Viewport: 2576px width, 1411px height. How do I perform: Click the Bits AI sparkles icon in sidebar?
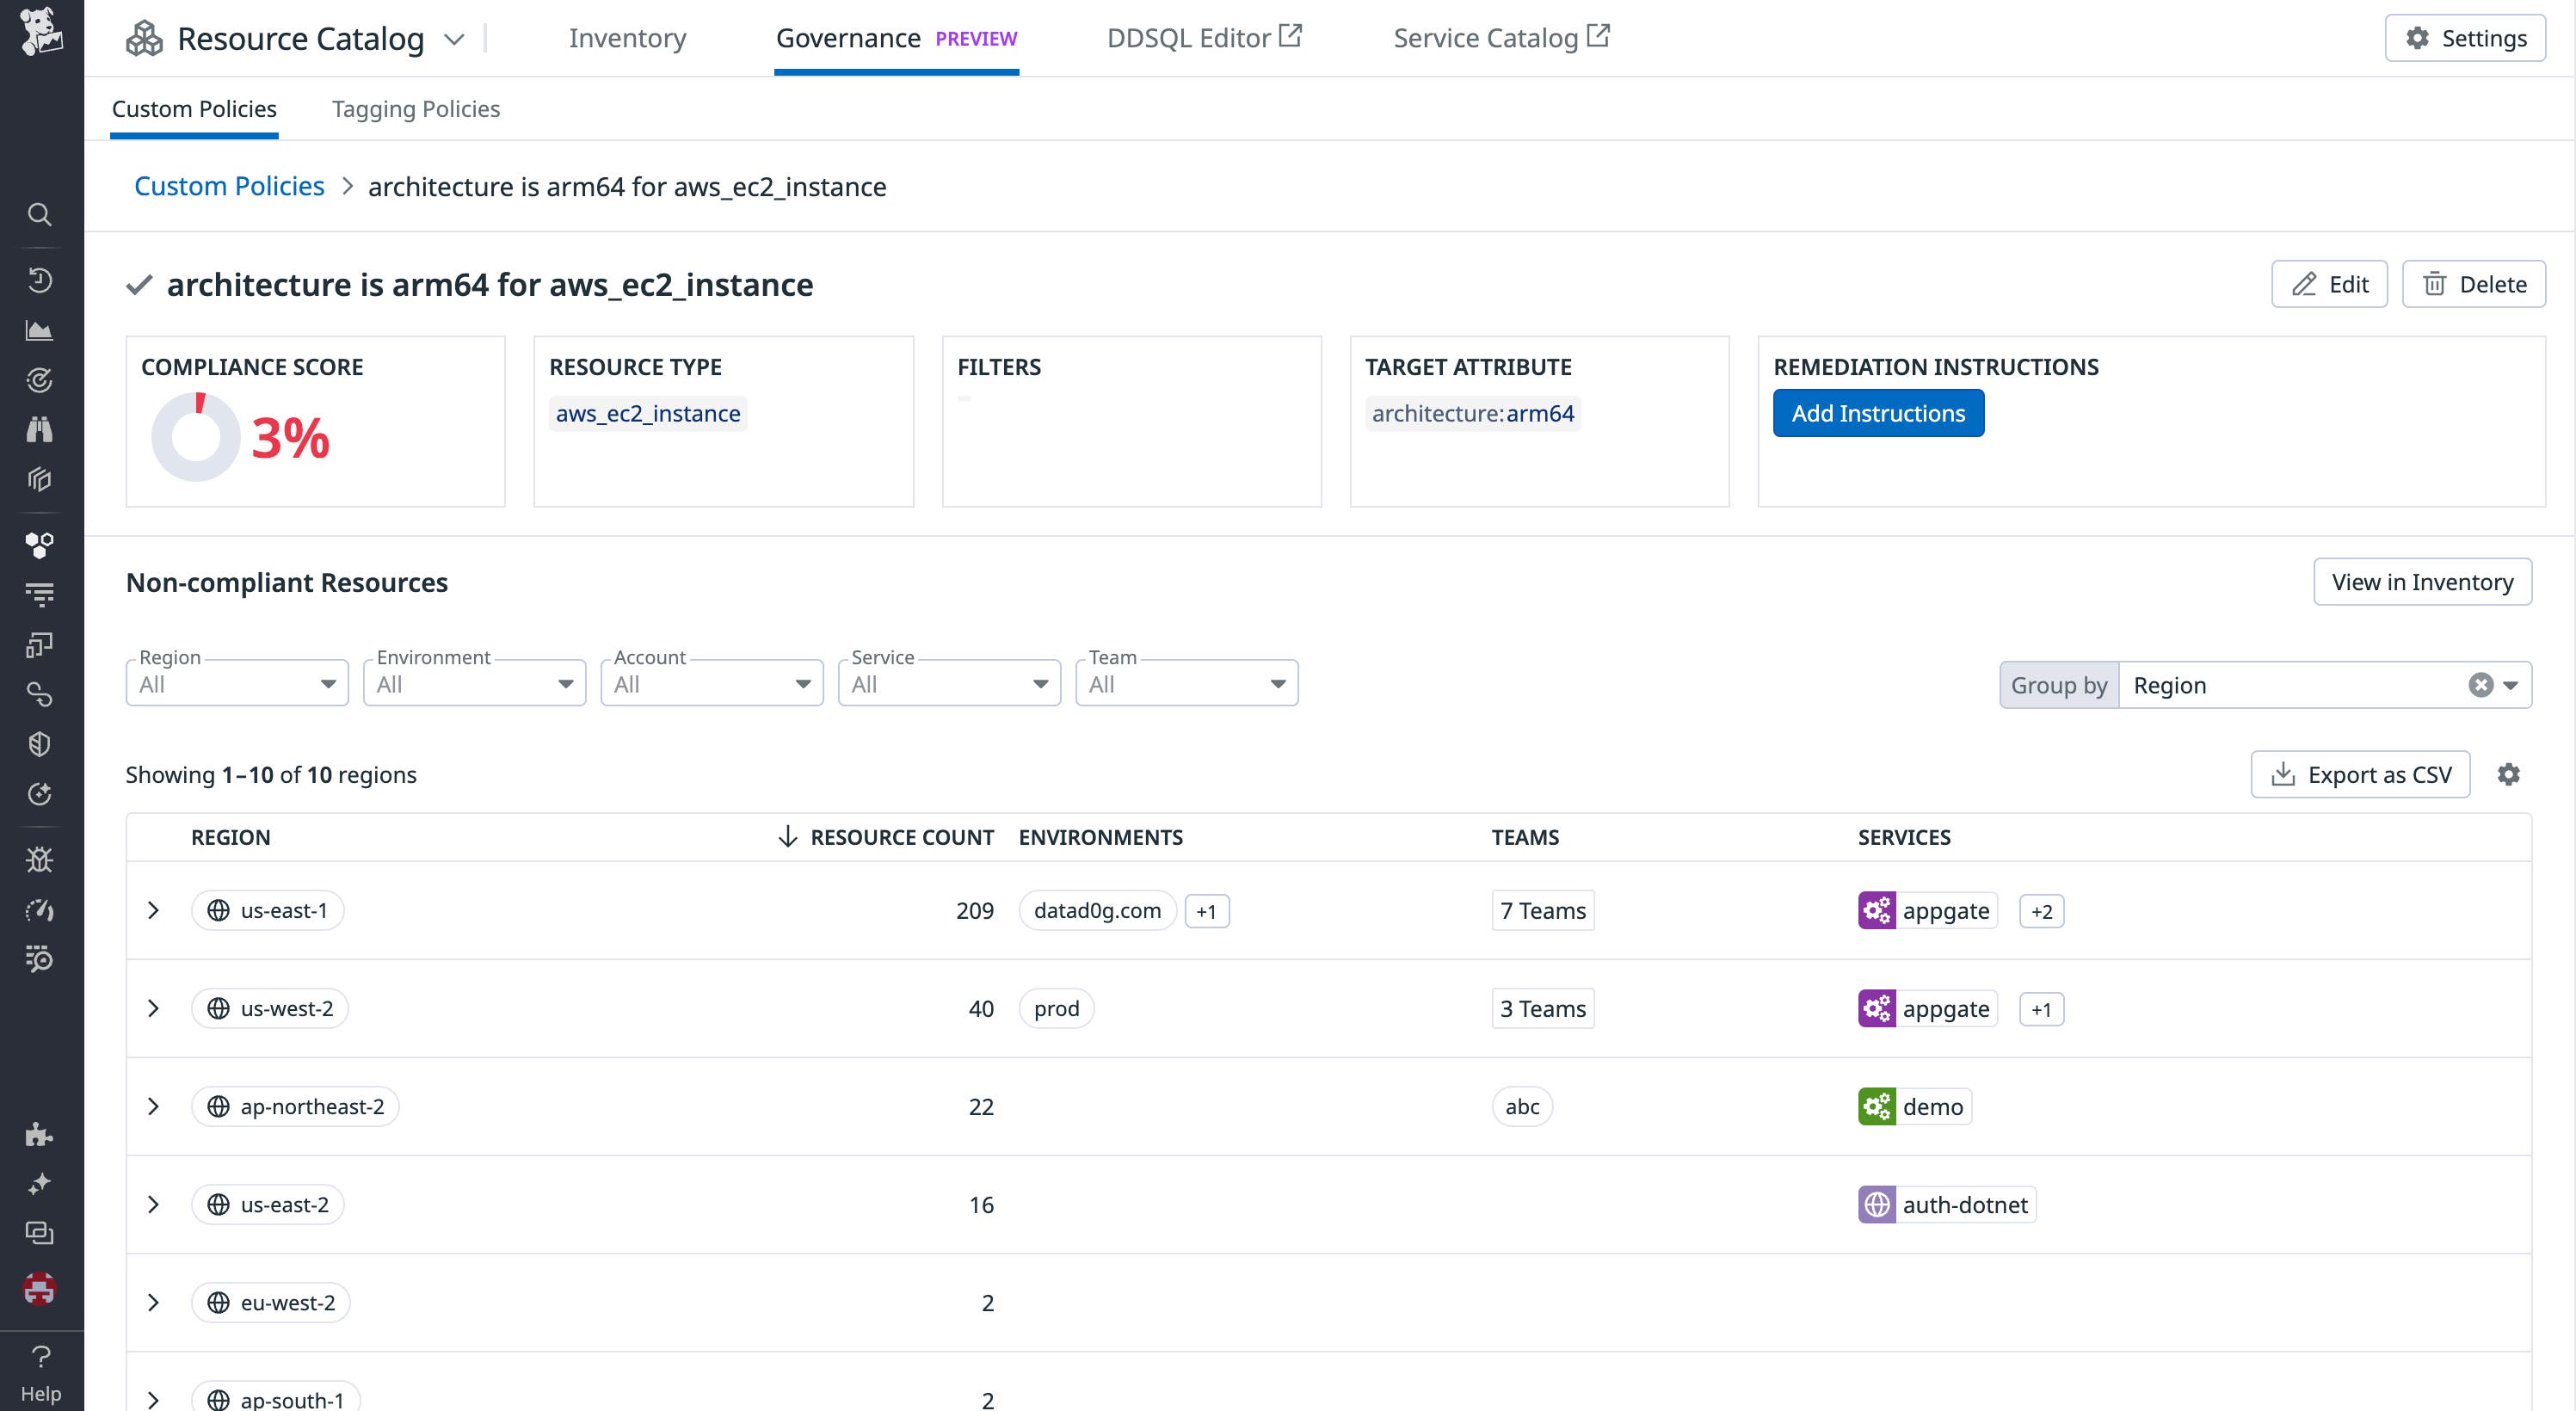tap(40, 1183)
